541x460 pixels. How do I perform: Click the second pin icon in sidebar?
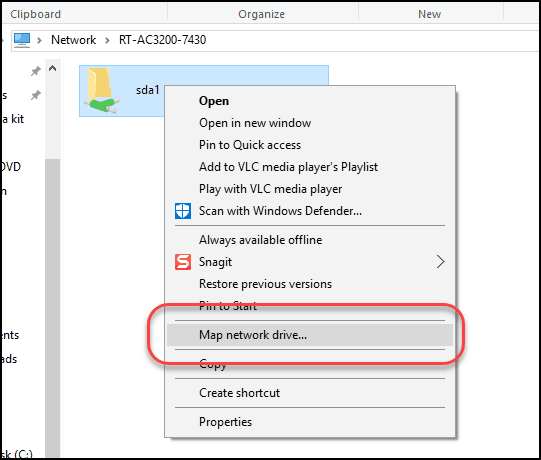pyautogui.click(x=36, y=95)
